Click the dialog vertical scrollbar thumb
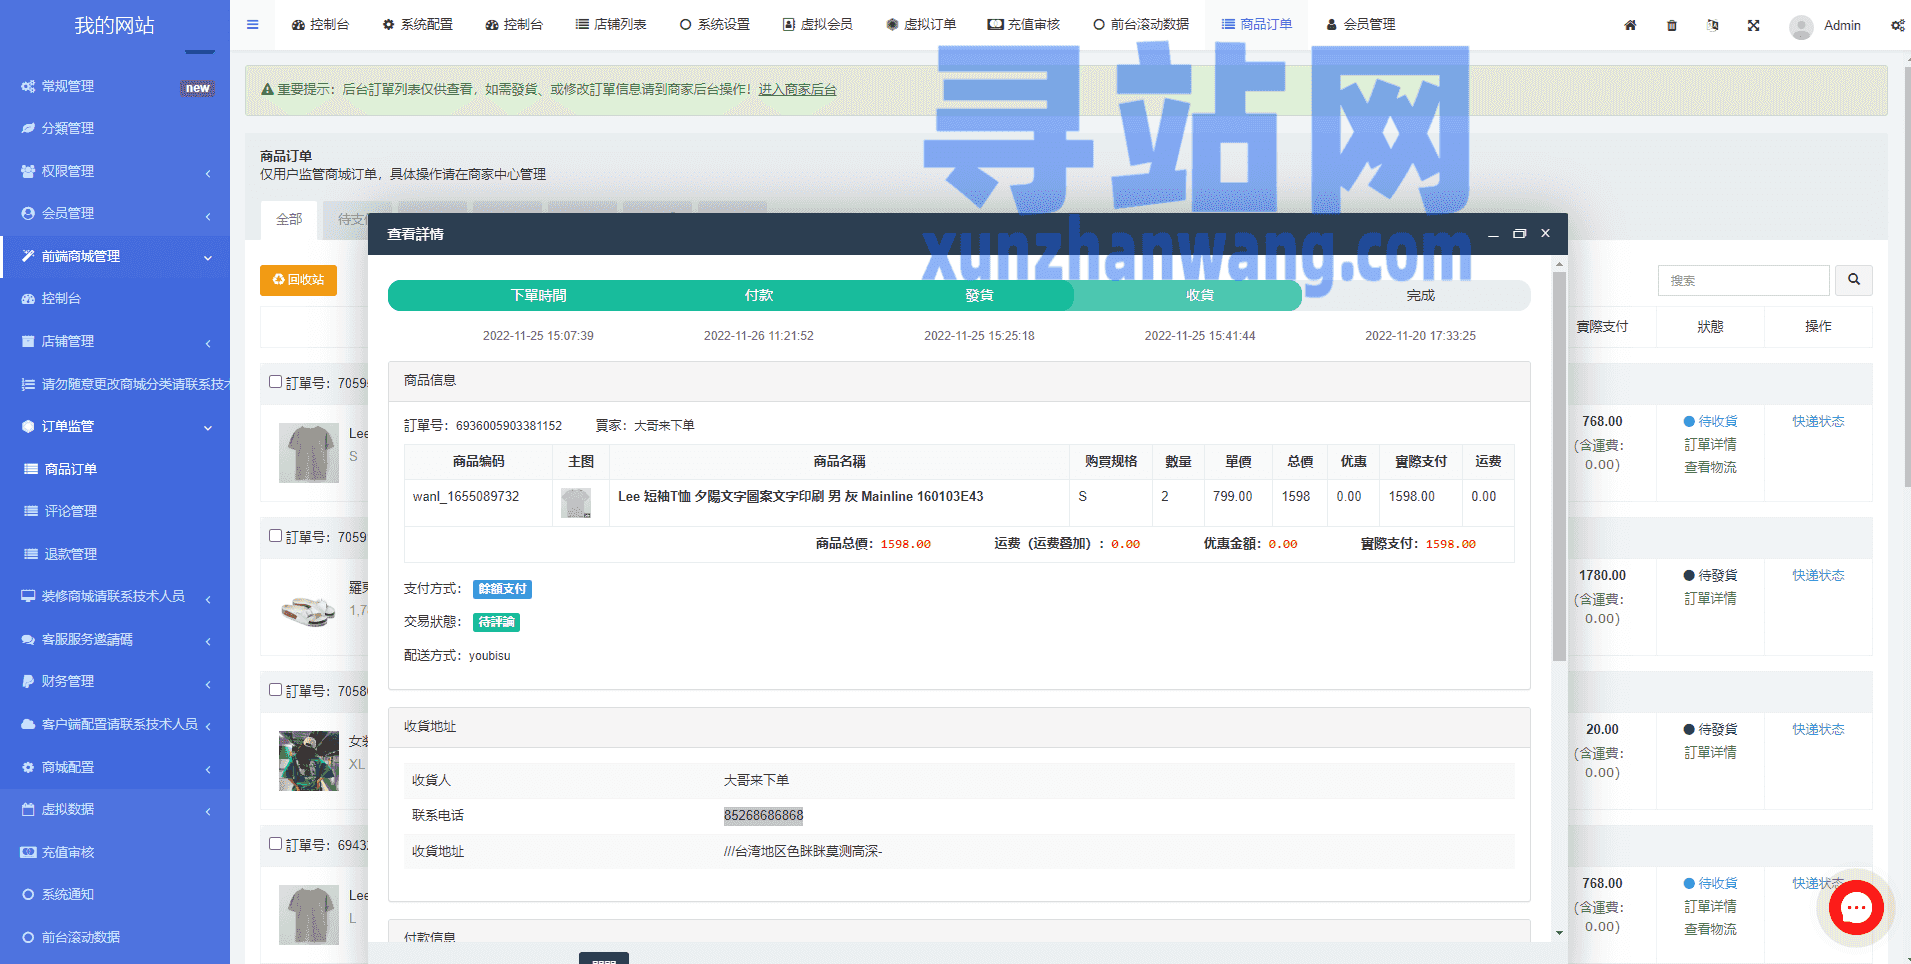 pos(1559,465)
